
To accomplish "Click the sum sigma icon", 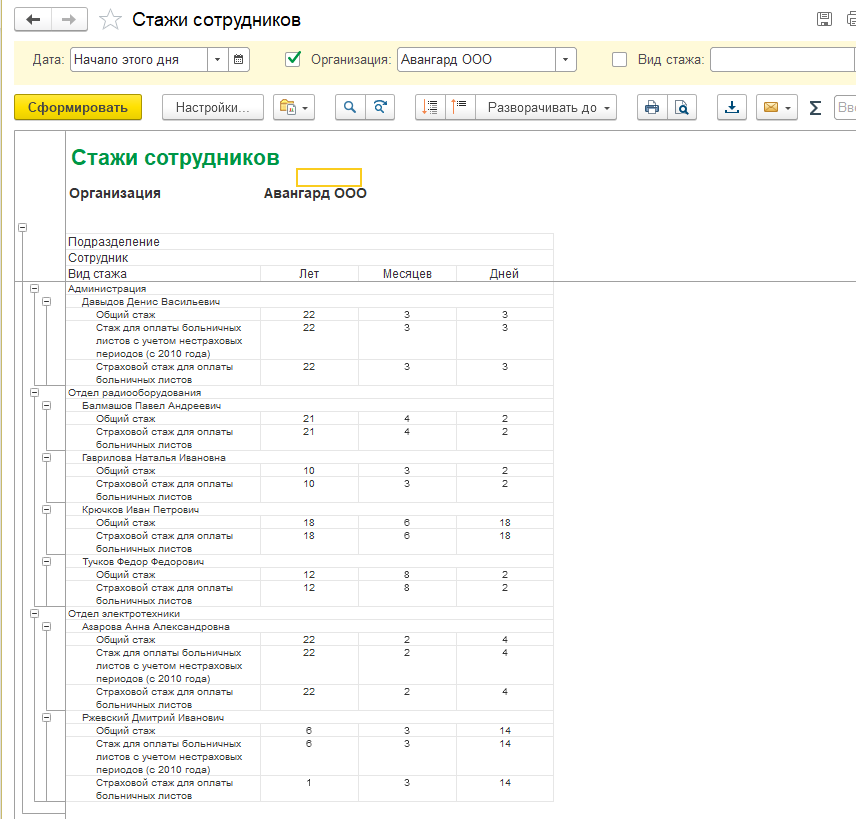I will click(x=815, y=108).
